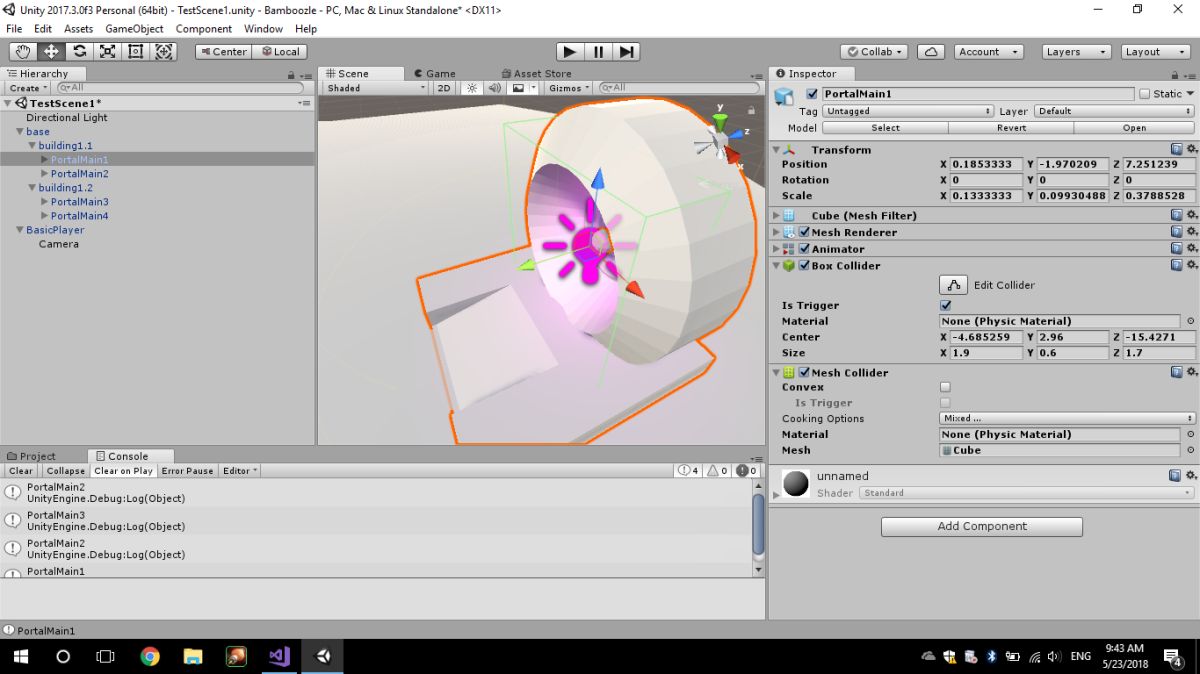The image size is (1200, 674).
Task: Open the Assets menu
Action: click(x=79, y=29)
